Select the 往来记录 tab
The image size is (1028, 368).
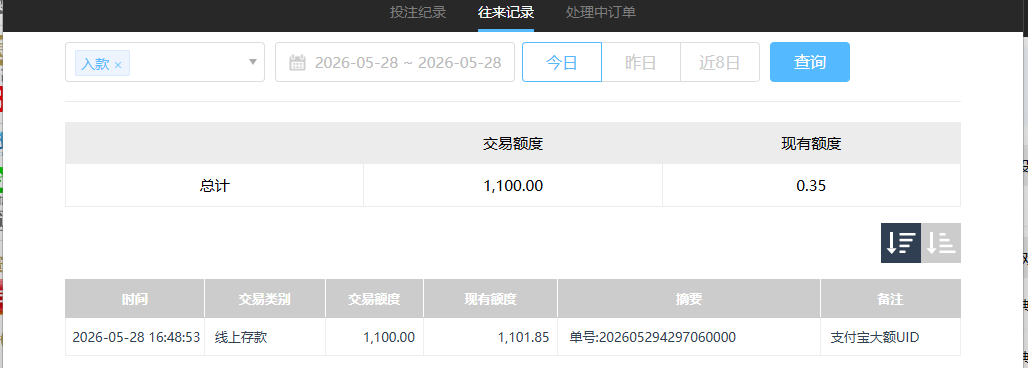point(505,12)
